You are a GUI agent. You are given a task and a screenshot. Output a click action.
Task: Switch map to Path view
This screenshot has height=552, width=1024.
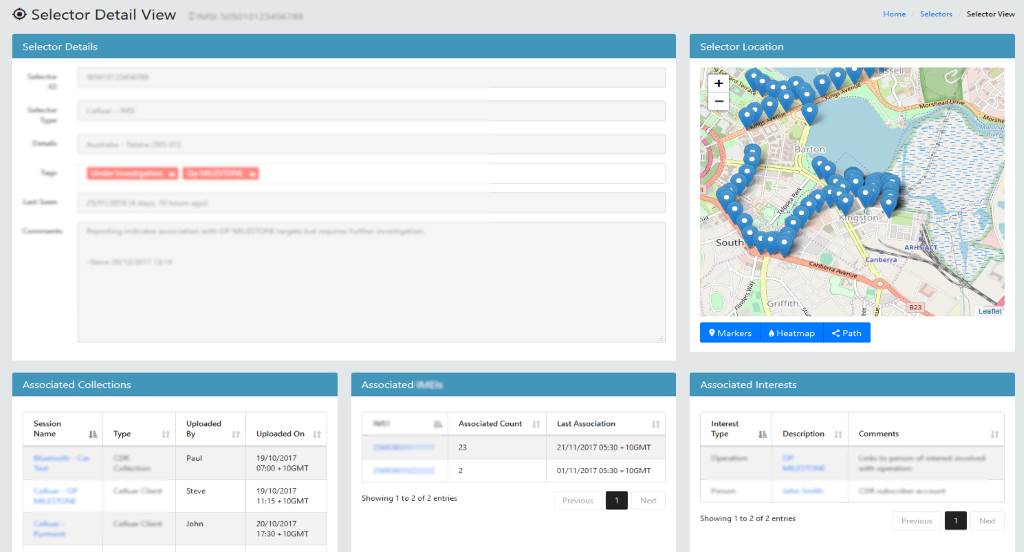tap(846, 333)
